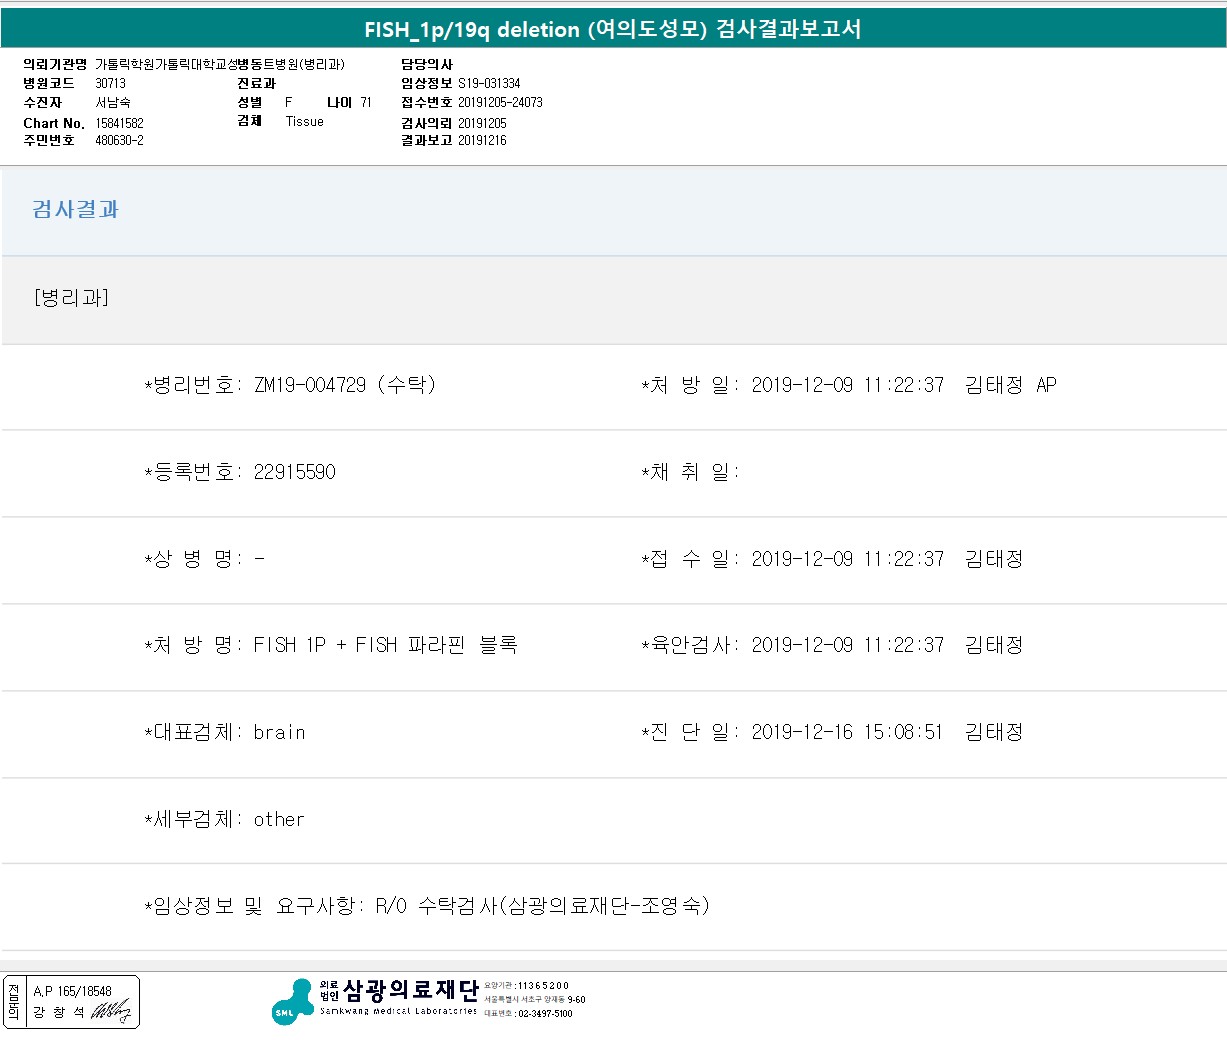Screen dimensions: 1227x1040
Task: Click the specimen type value Tissue
Action: (304, 122)
